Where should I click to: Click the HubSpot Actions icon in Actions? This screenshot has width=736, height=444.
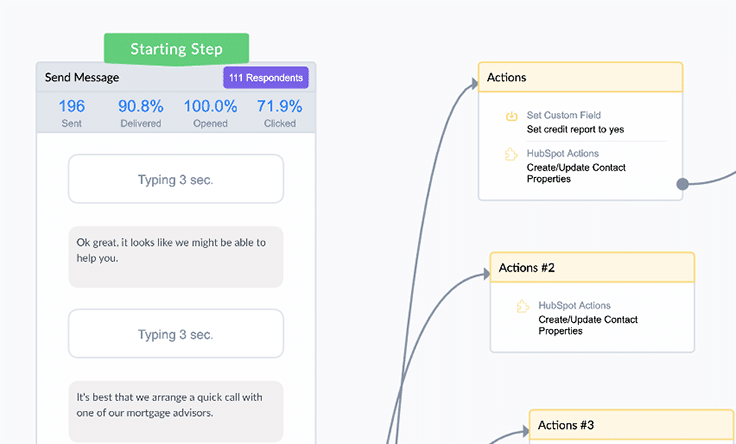click(x=511, y=154)
